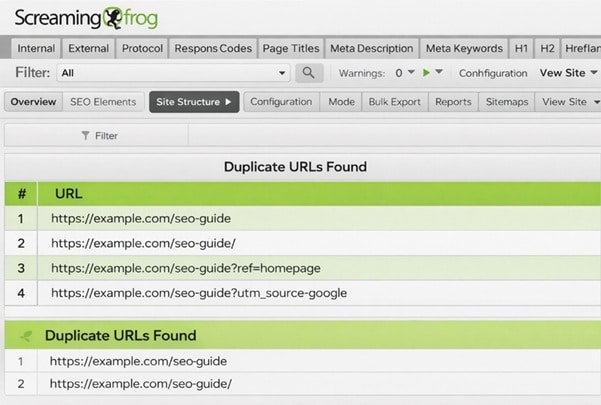Click the green play arrow icon
601x405 pixels.
point(426,72)
